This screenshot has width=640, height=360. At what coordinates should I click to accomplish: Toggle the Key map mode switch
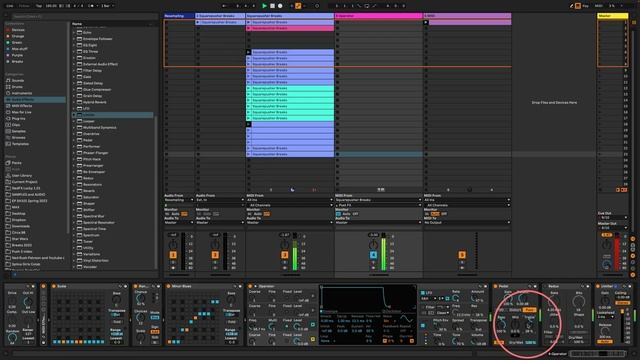585,6
